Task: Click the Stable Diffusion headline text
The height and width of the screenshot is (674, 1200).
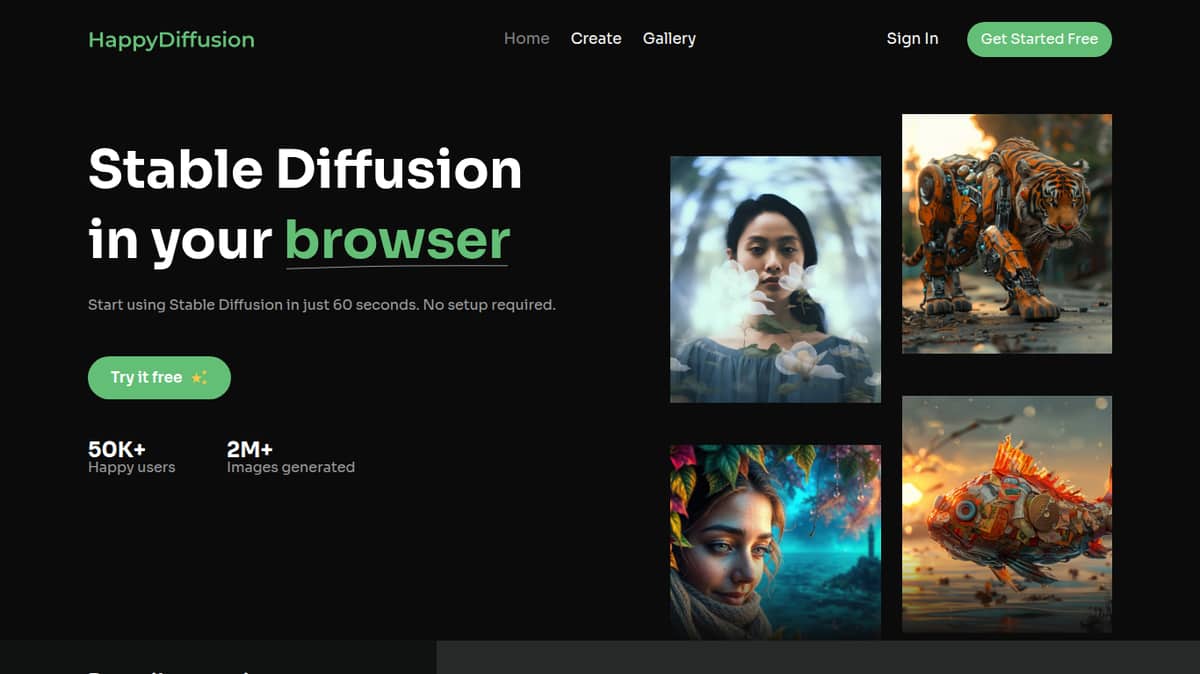Action: 305,169
